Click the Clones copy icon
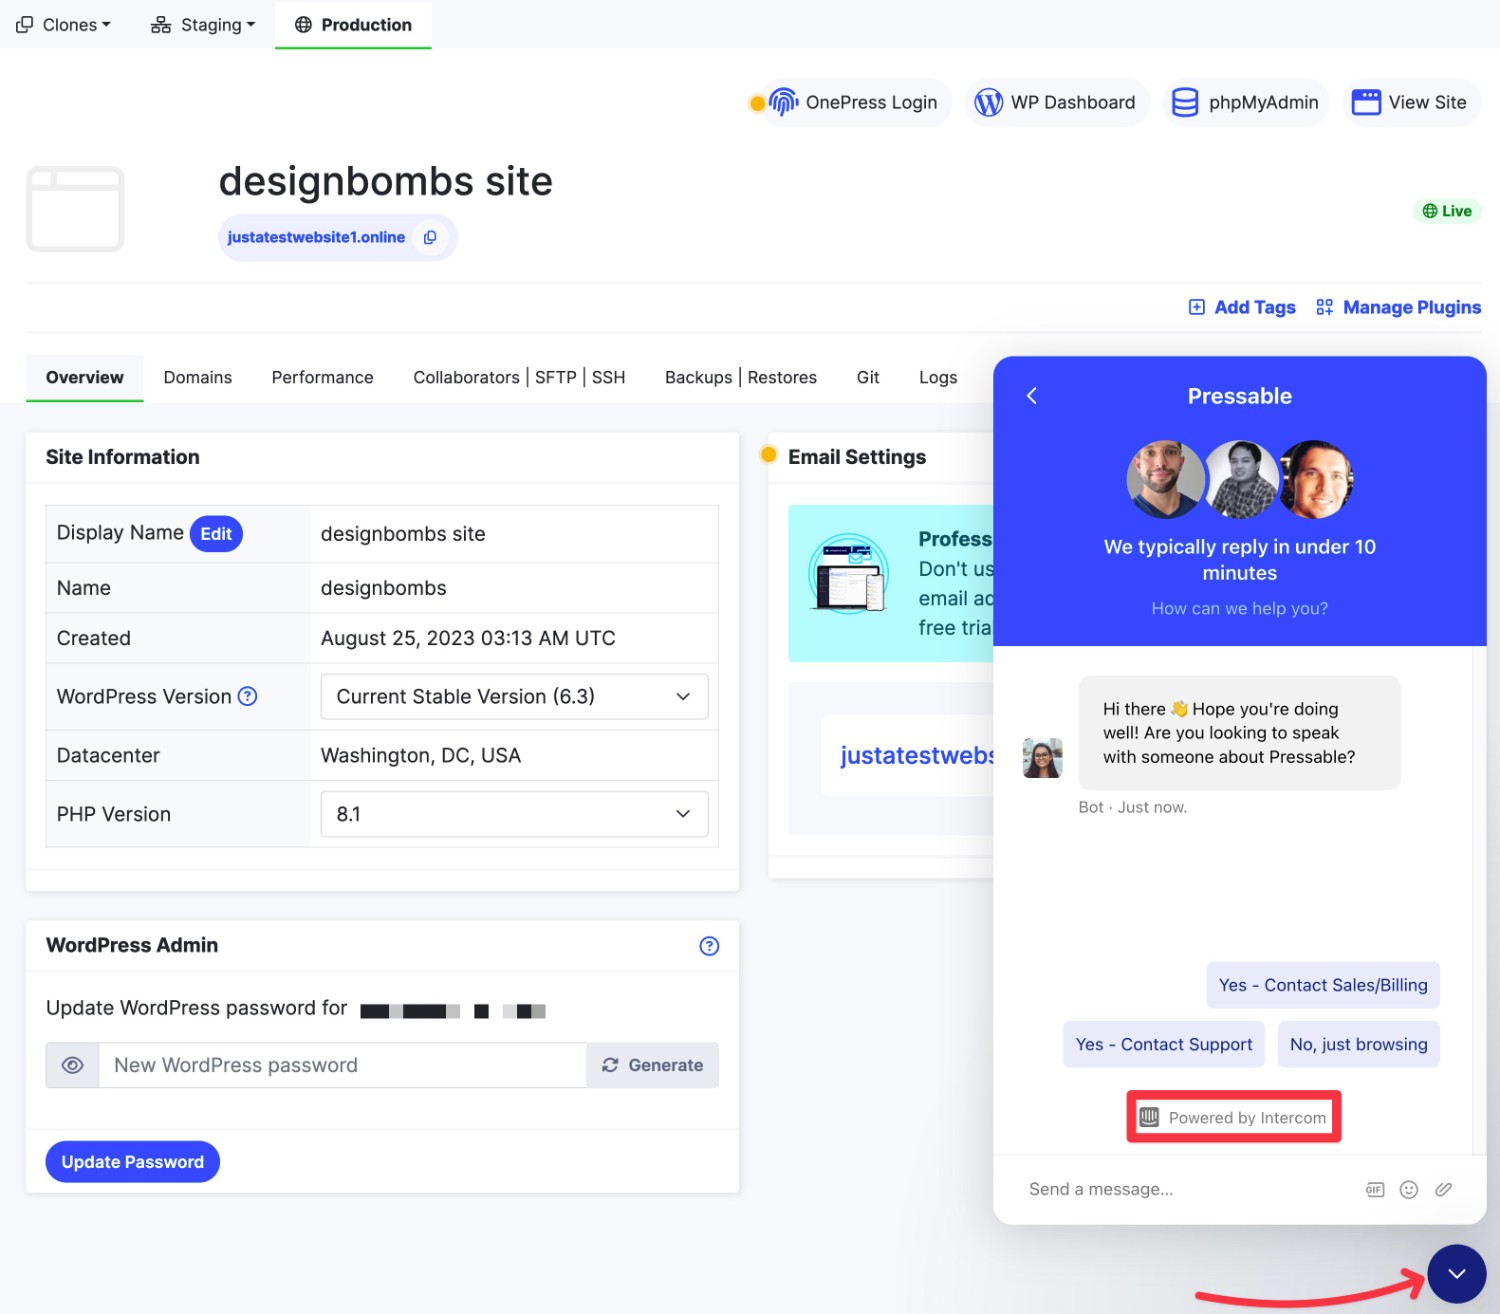Screen dimensions: 1500x1314 [25, 24]
